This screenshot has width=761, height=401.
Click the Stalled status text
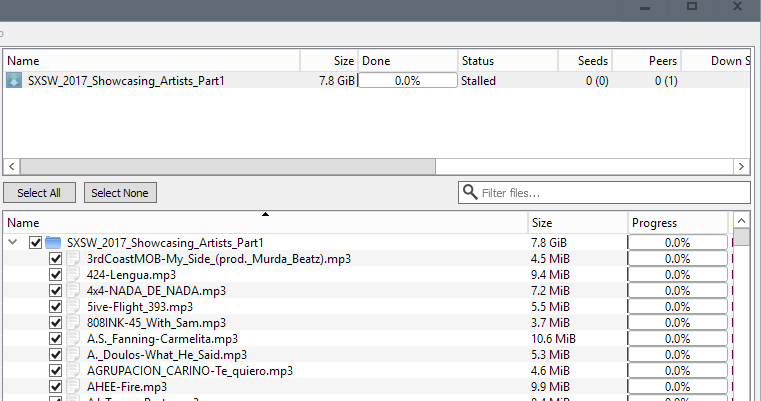coord(478,81)
